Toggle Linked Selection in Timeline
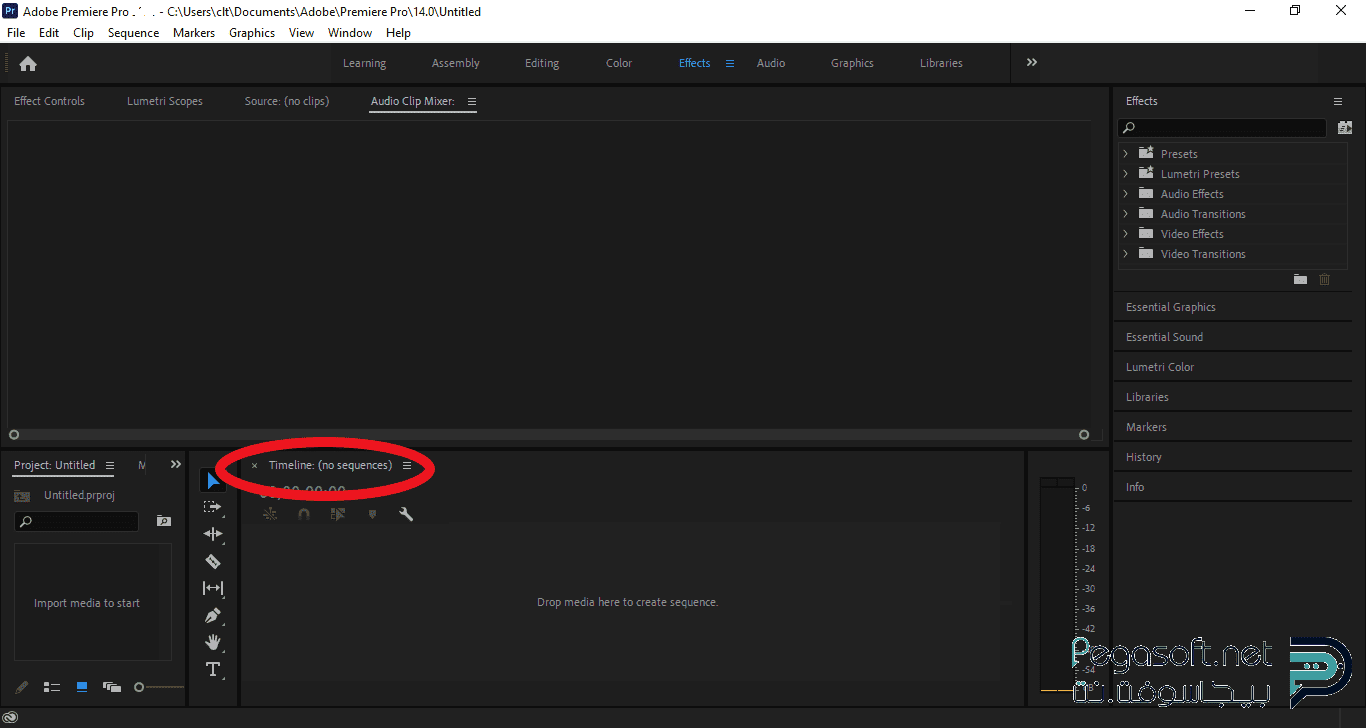The height and width of the screenshot is (728, 1366). [x=338, y=514]
